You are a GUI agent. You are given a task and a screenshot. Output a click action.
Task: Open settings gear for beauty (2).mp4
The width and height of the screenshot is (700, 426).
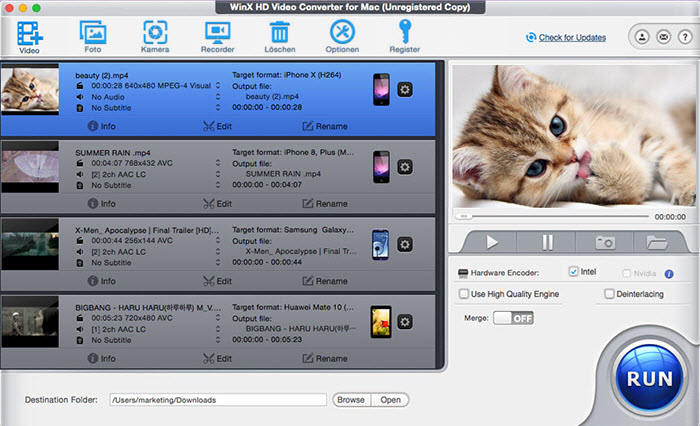coord(405,89)
